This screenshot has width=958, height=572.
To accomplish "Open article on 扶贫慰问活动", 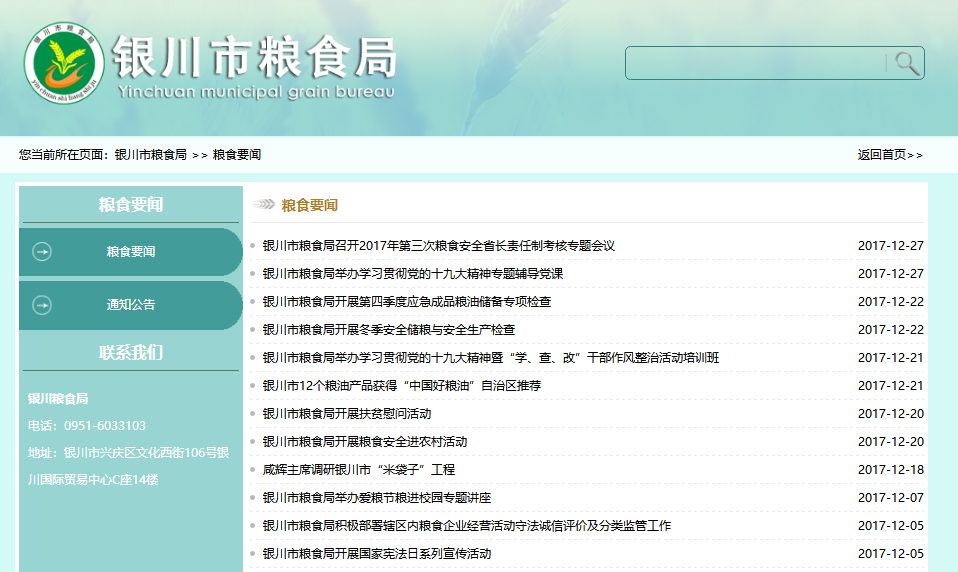I will coord(346,414).
